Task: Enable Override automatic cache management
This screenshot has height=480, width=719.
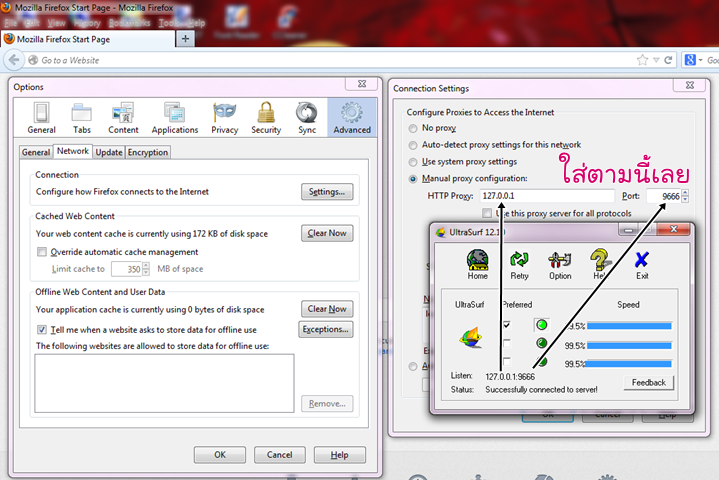Action: coord(42,252)
